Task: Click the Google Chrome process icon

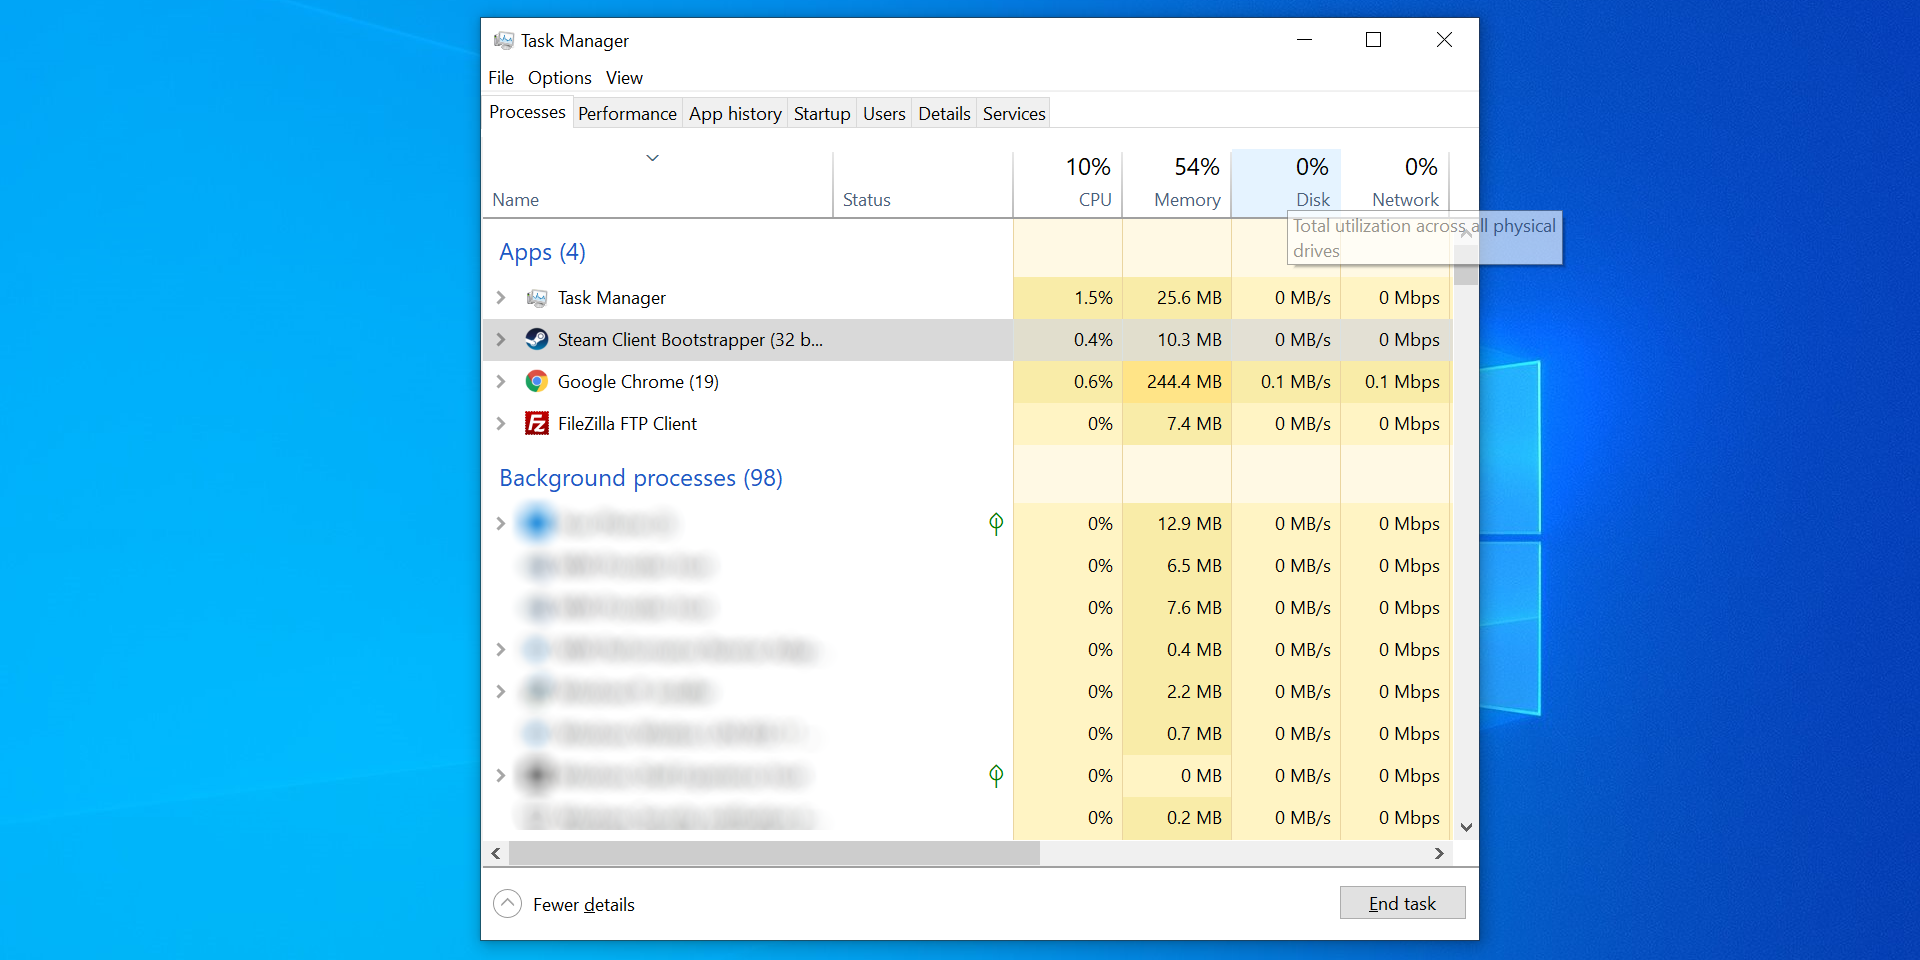Action: tap(536, 381)
